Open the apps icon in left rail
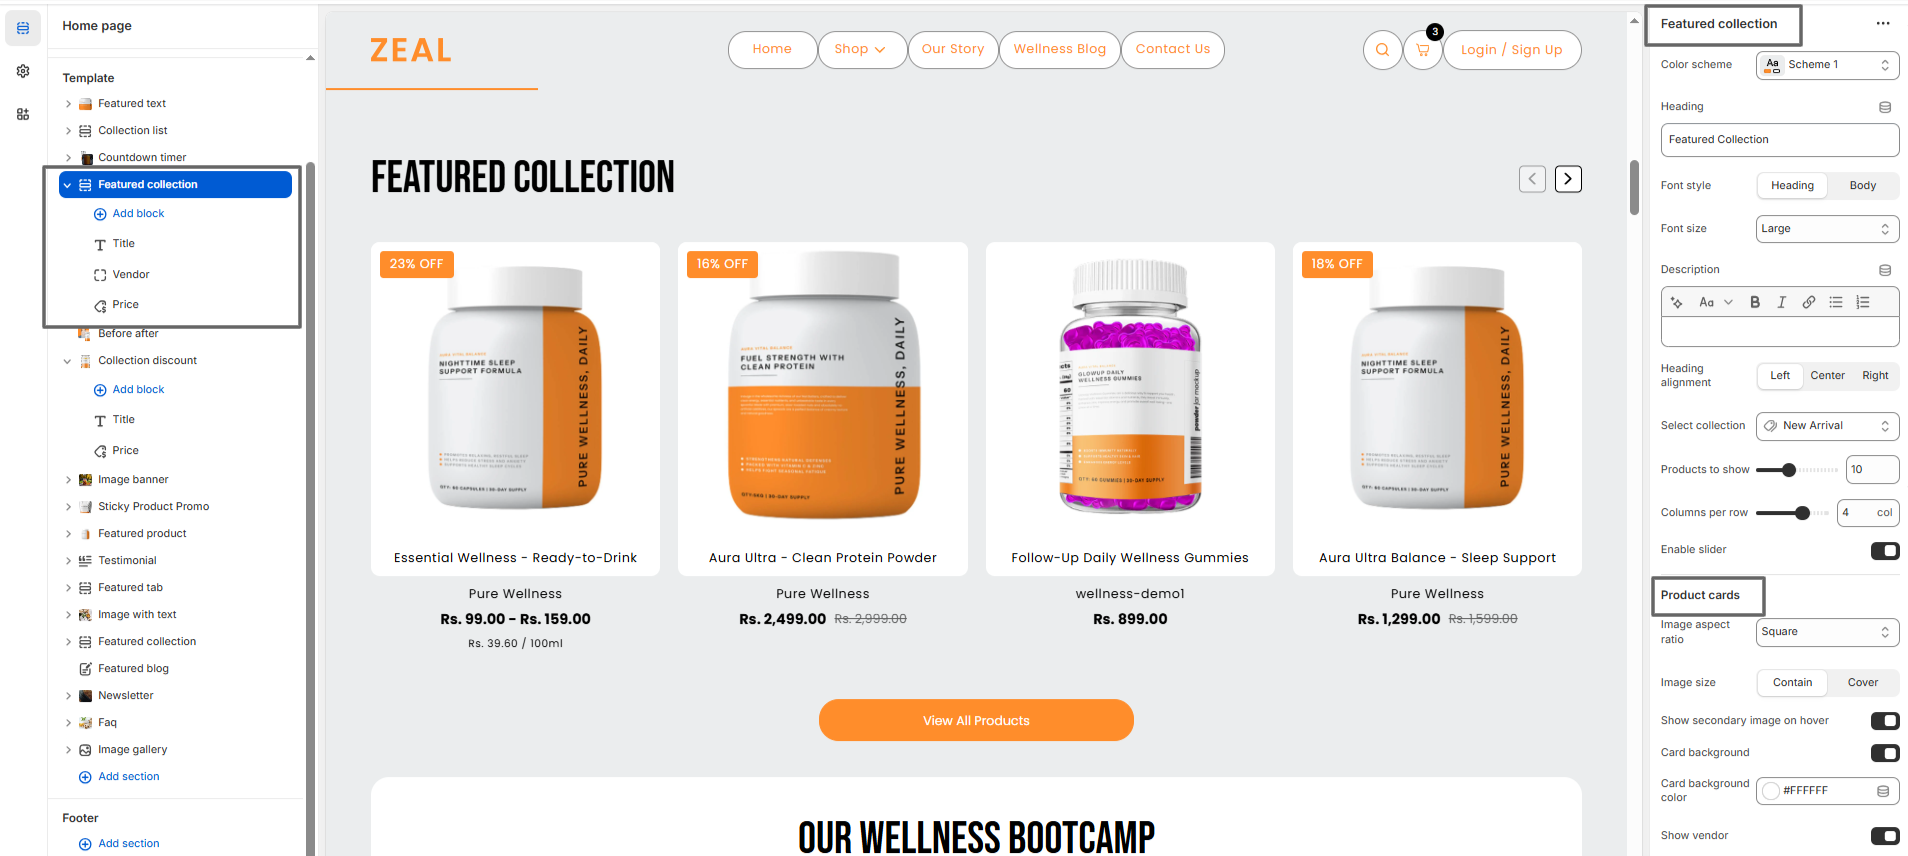 pos(23,114)
